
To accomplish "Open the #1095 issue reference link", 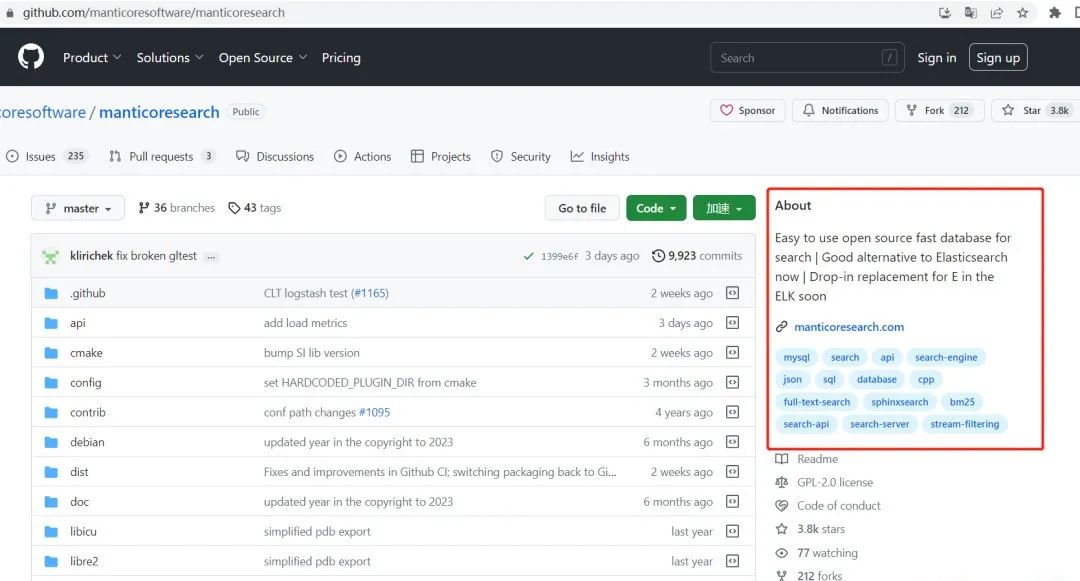I will 374,412.
